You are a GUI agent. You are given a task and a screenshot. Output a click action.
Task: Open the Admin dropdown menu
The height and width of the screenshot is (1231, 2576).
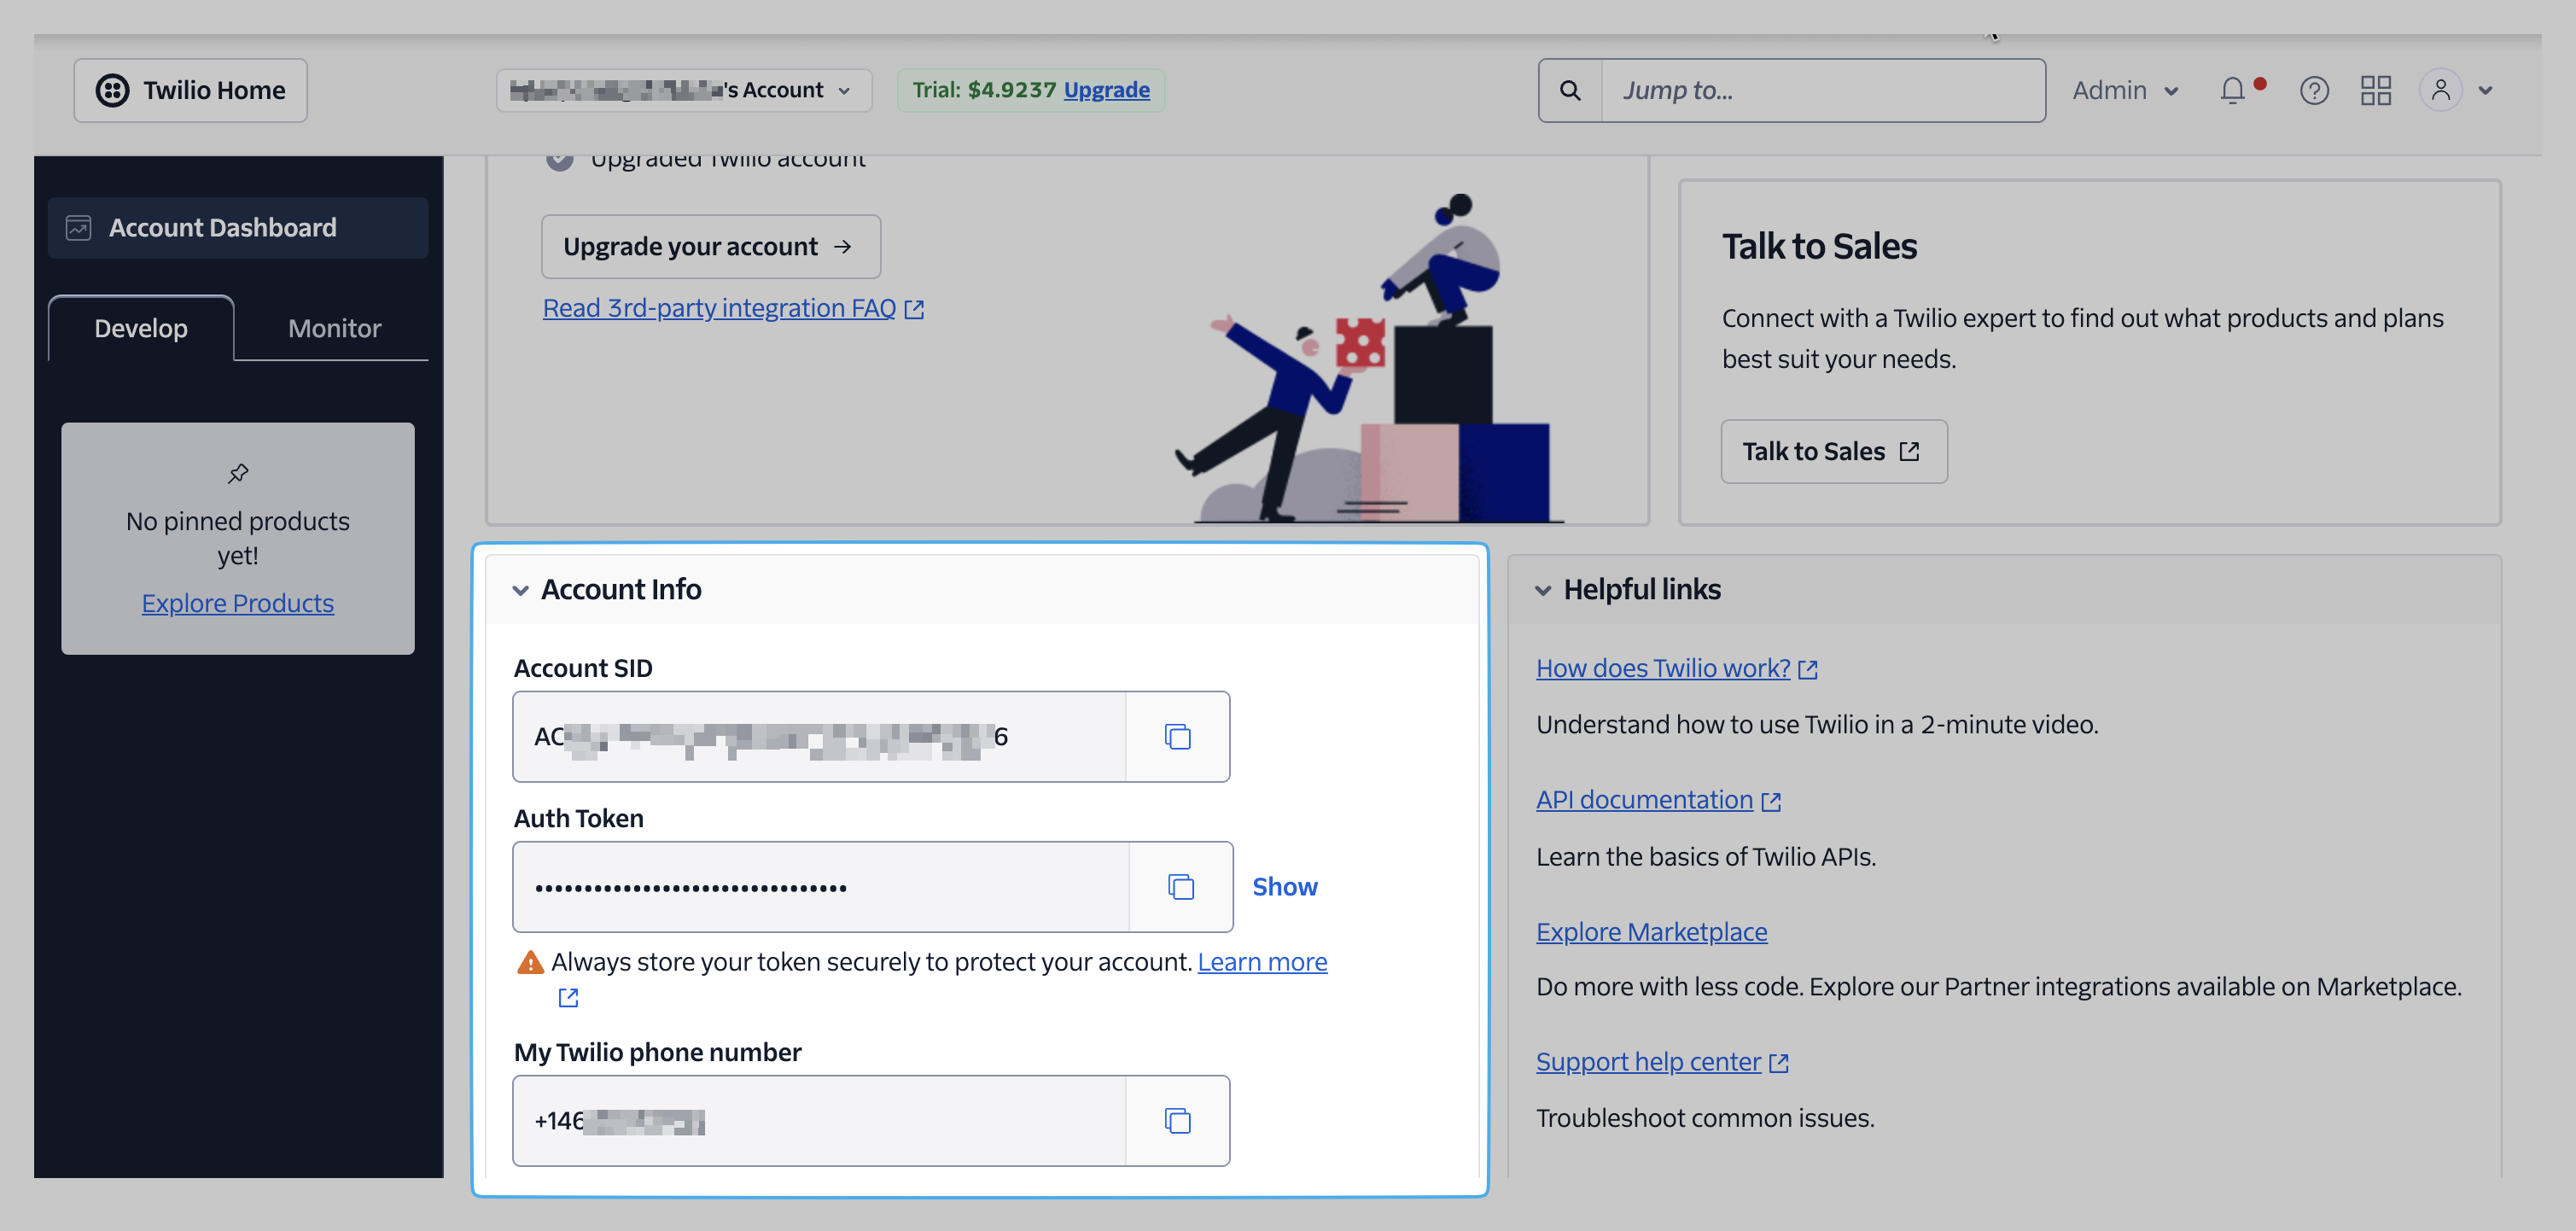pos(2125,91)
